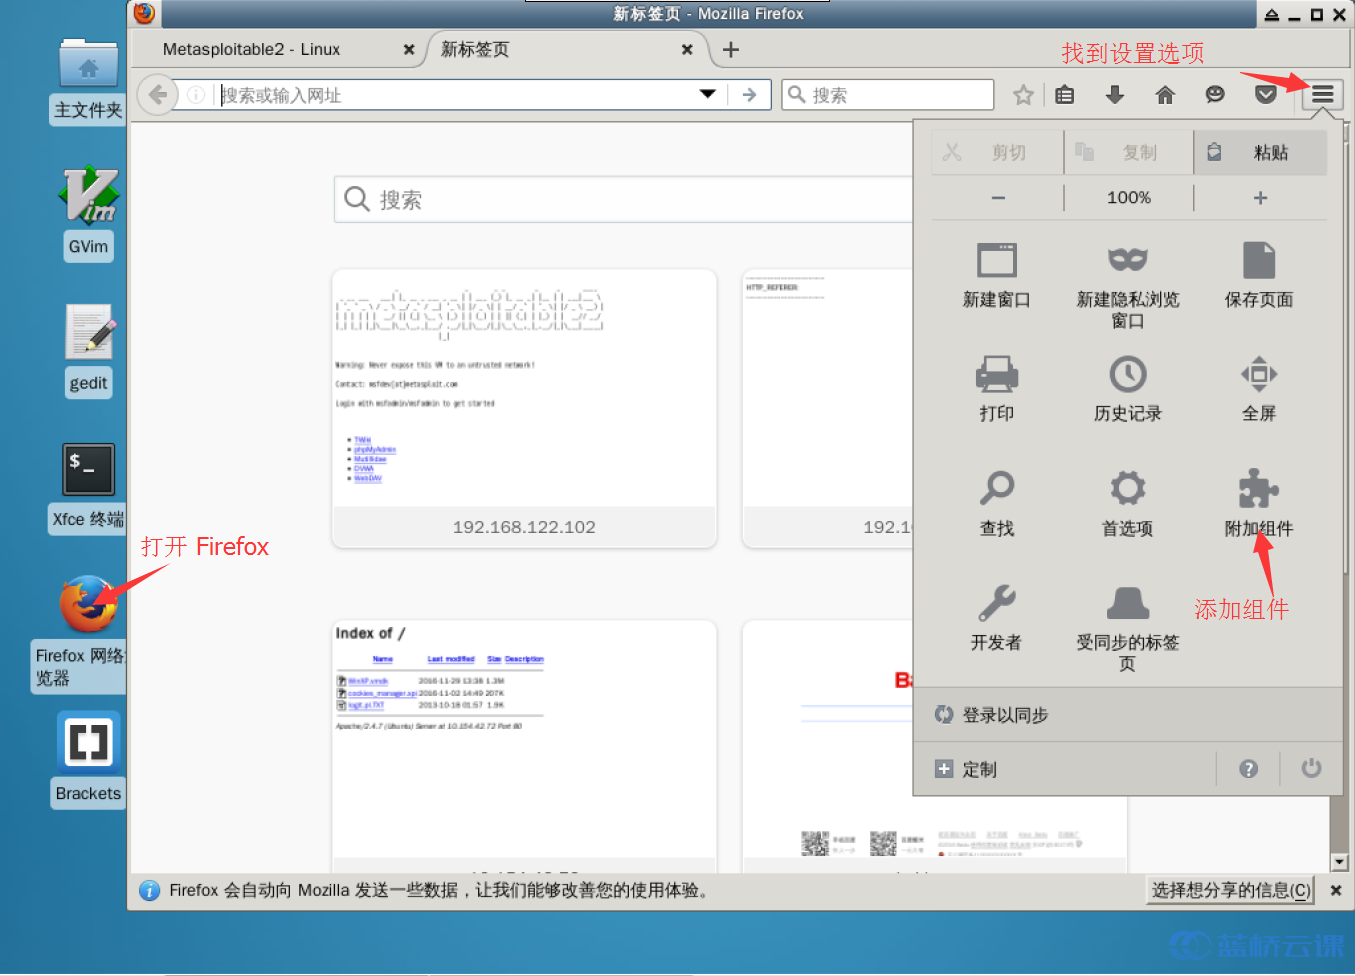Click the page scrollbar down arrow
The width and height of the screenshot is (1355, 976).
pyautogui.click(x=1339, y=862)
